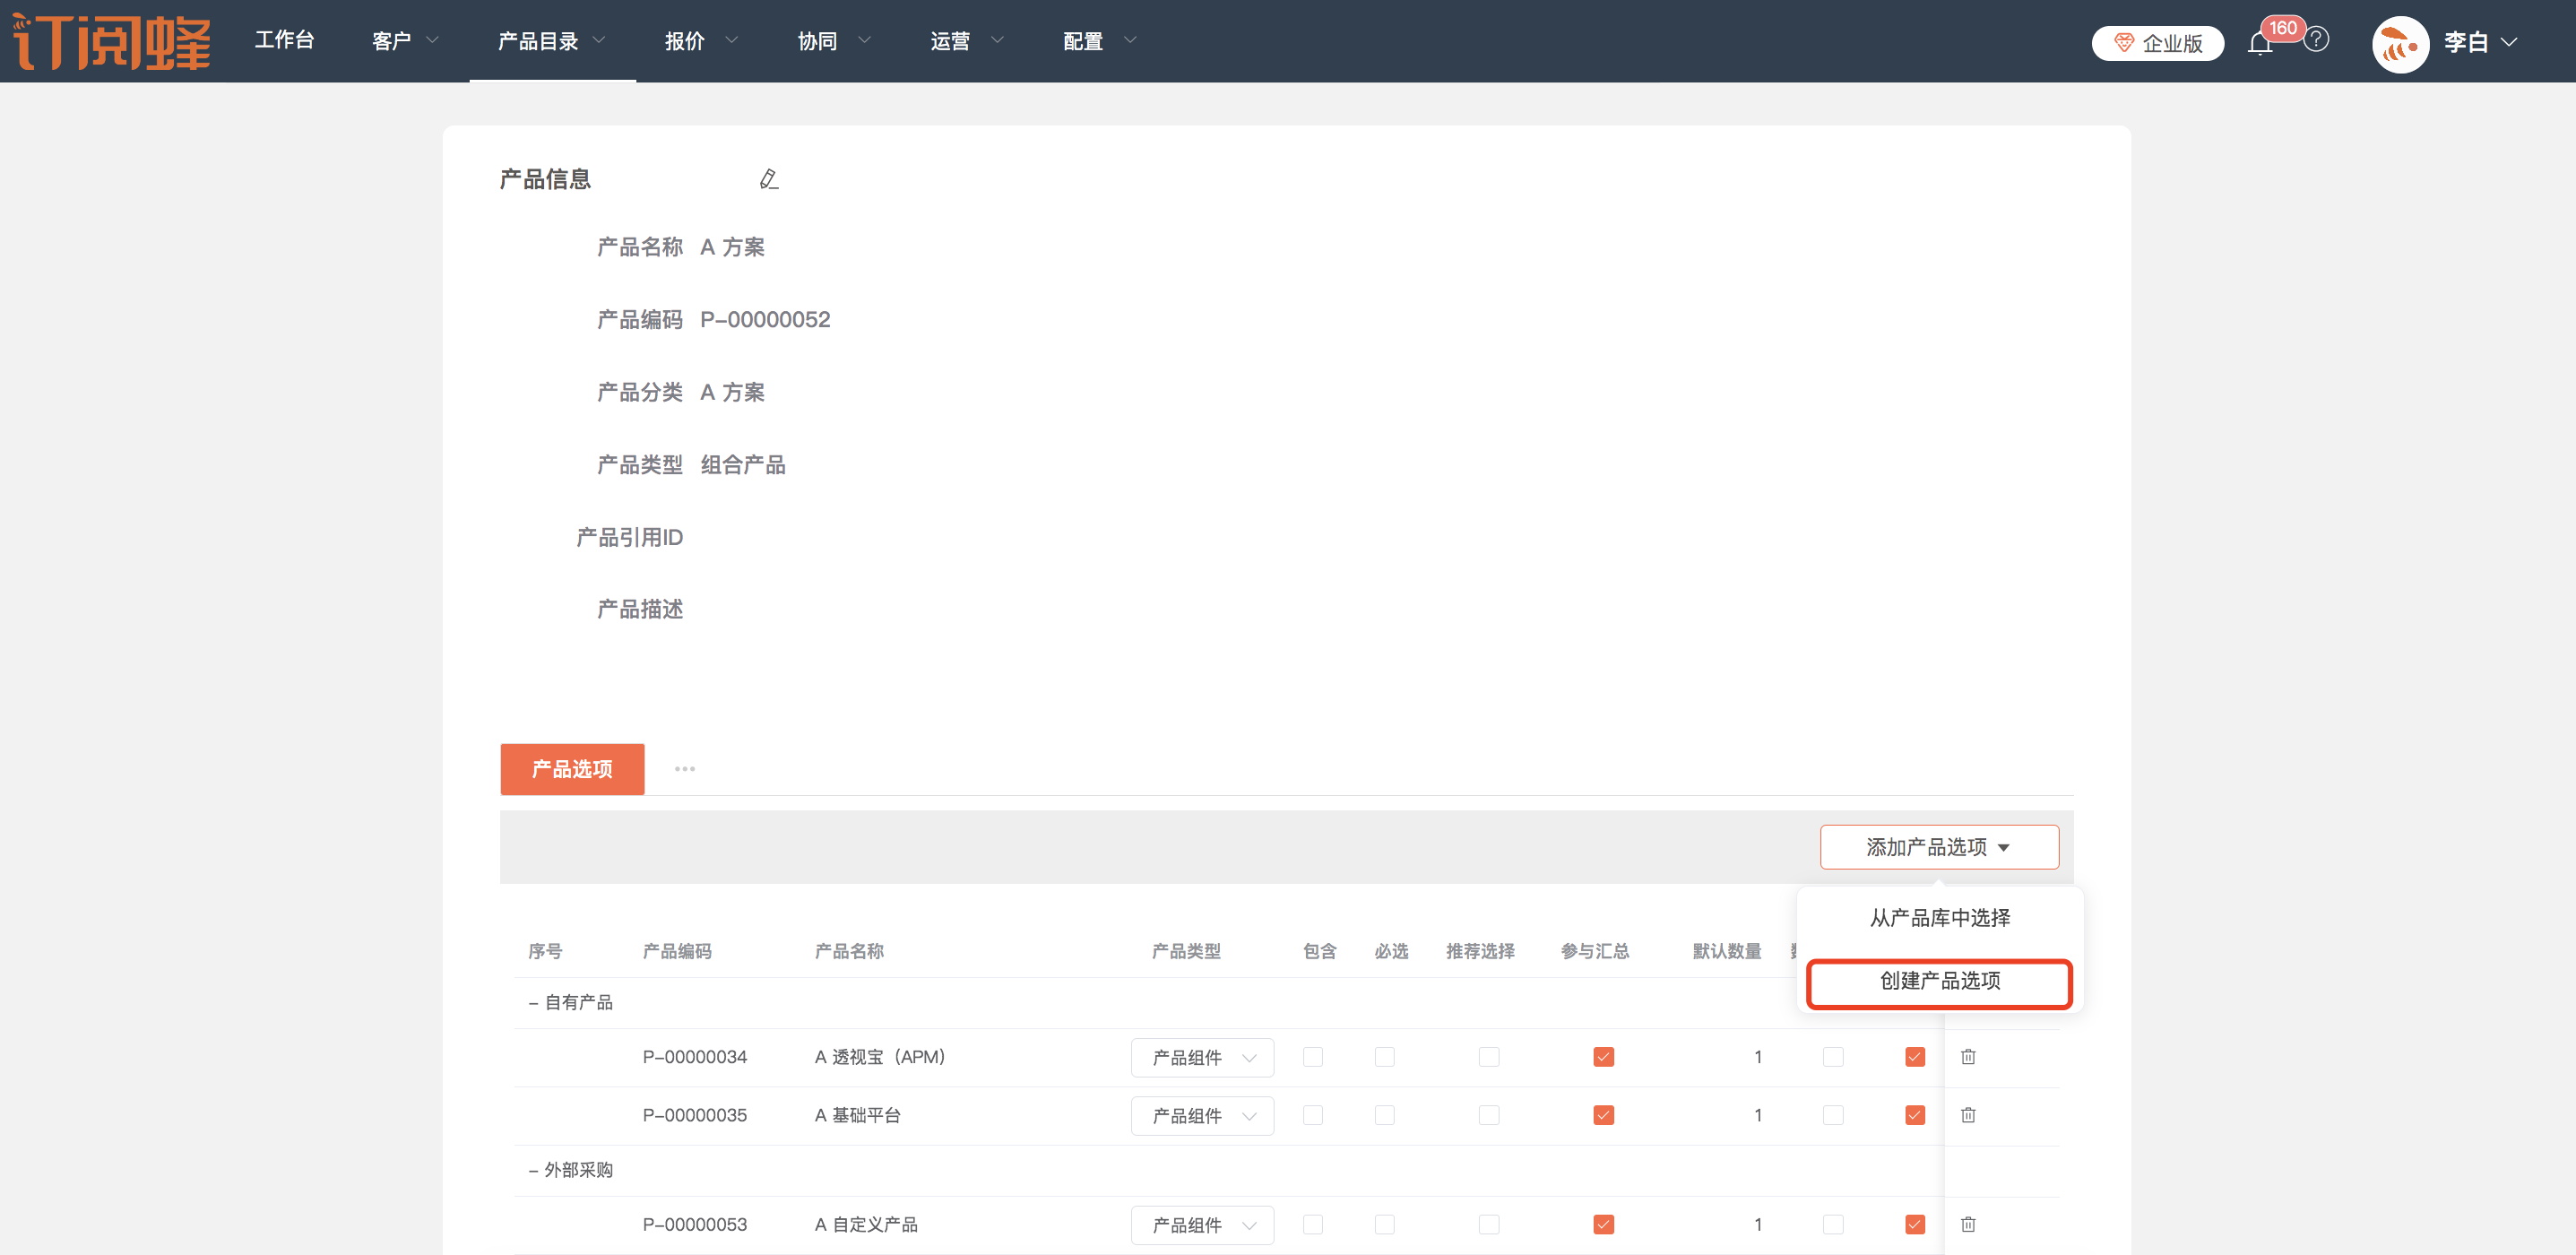2576x1255 pixels.
Task: Switch to the 产品选项 tab
Action: [572, 768]
